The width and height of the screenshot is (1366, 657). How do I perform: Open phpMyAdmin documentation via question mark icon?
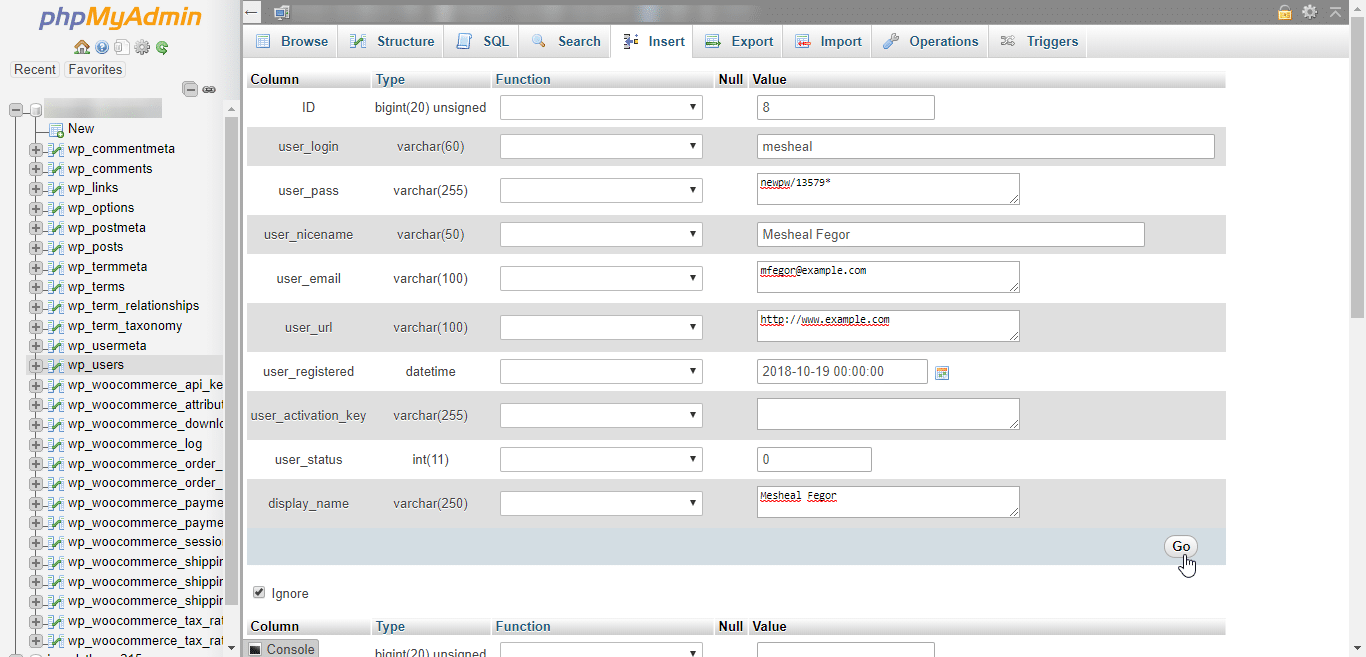pos(101,47)
